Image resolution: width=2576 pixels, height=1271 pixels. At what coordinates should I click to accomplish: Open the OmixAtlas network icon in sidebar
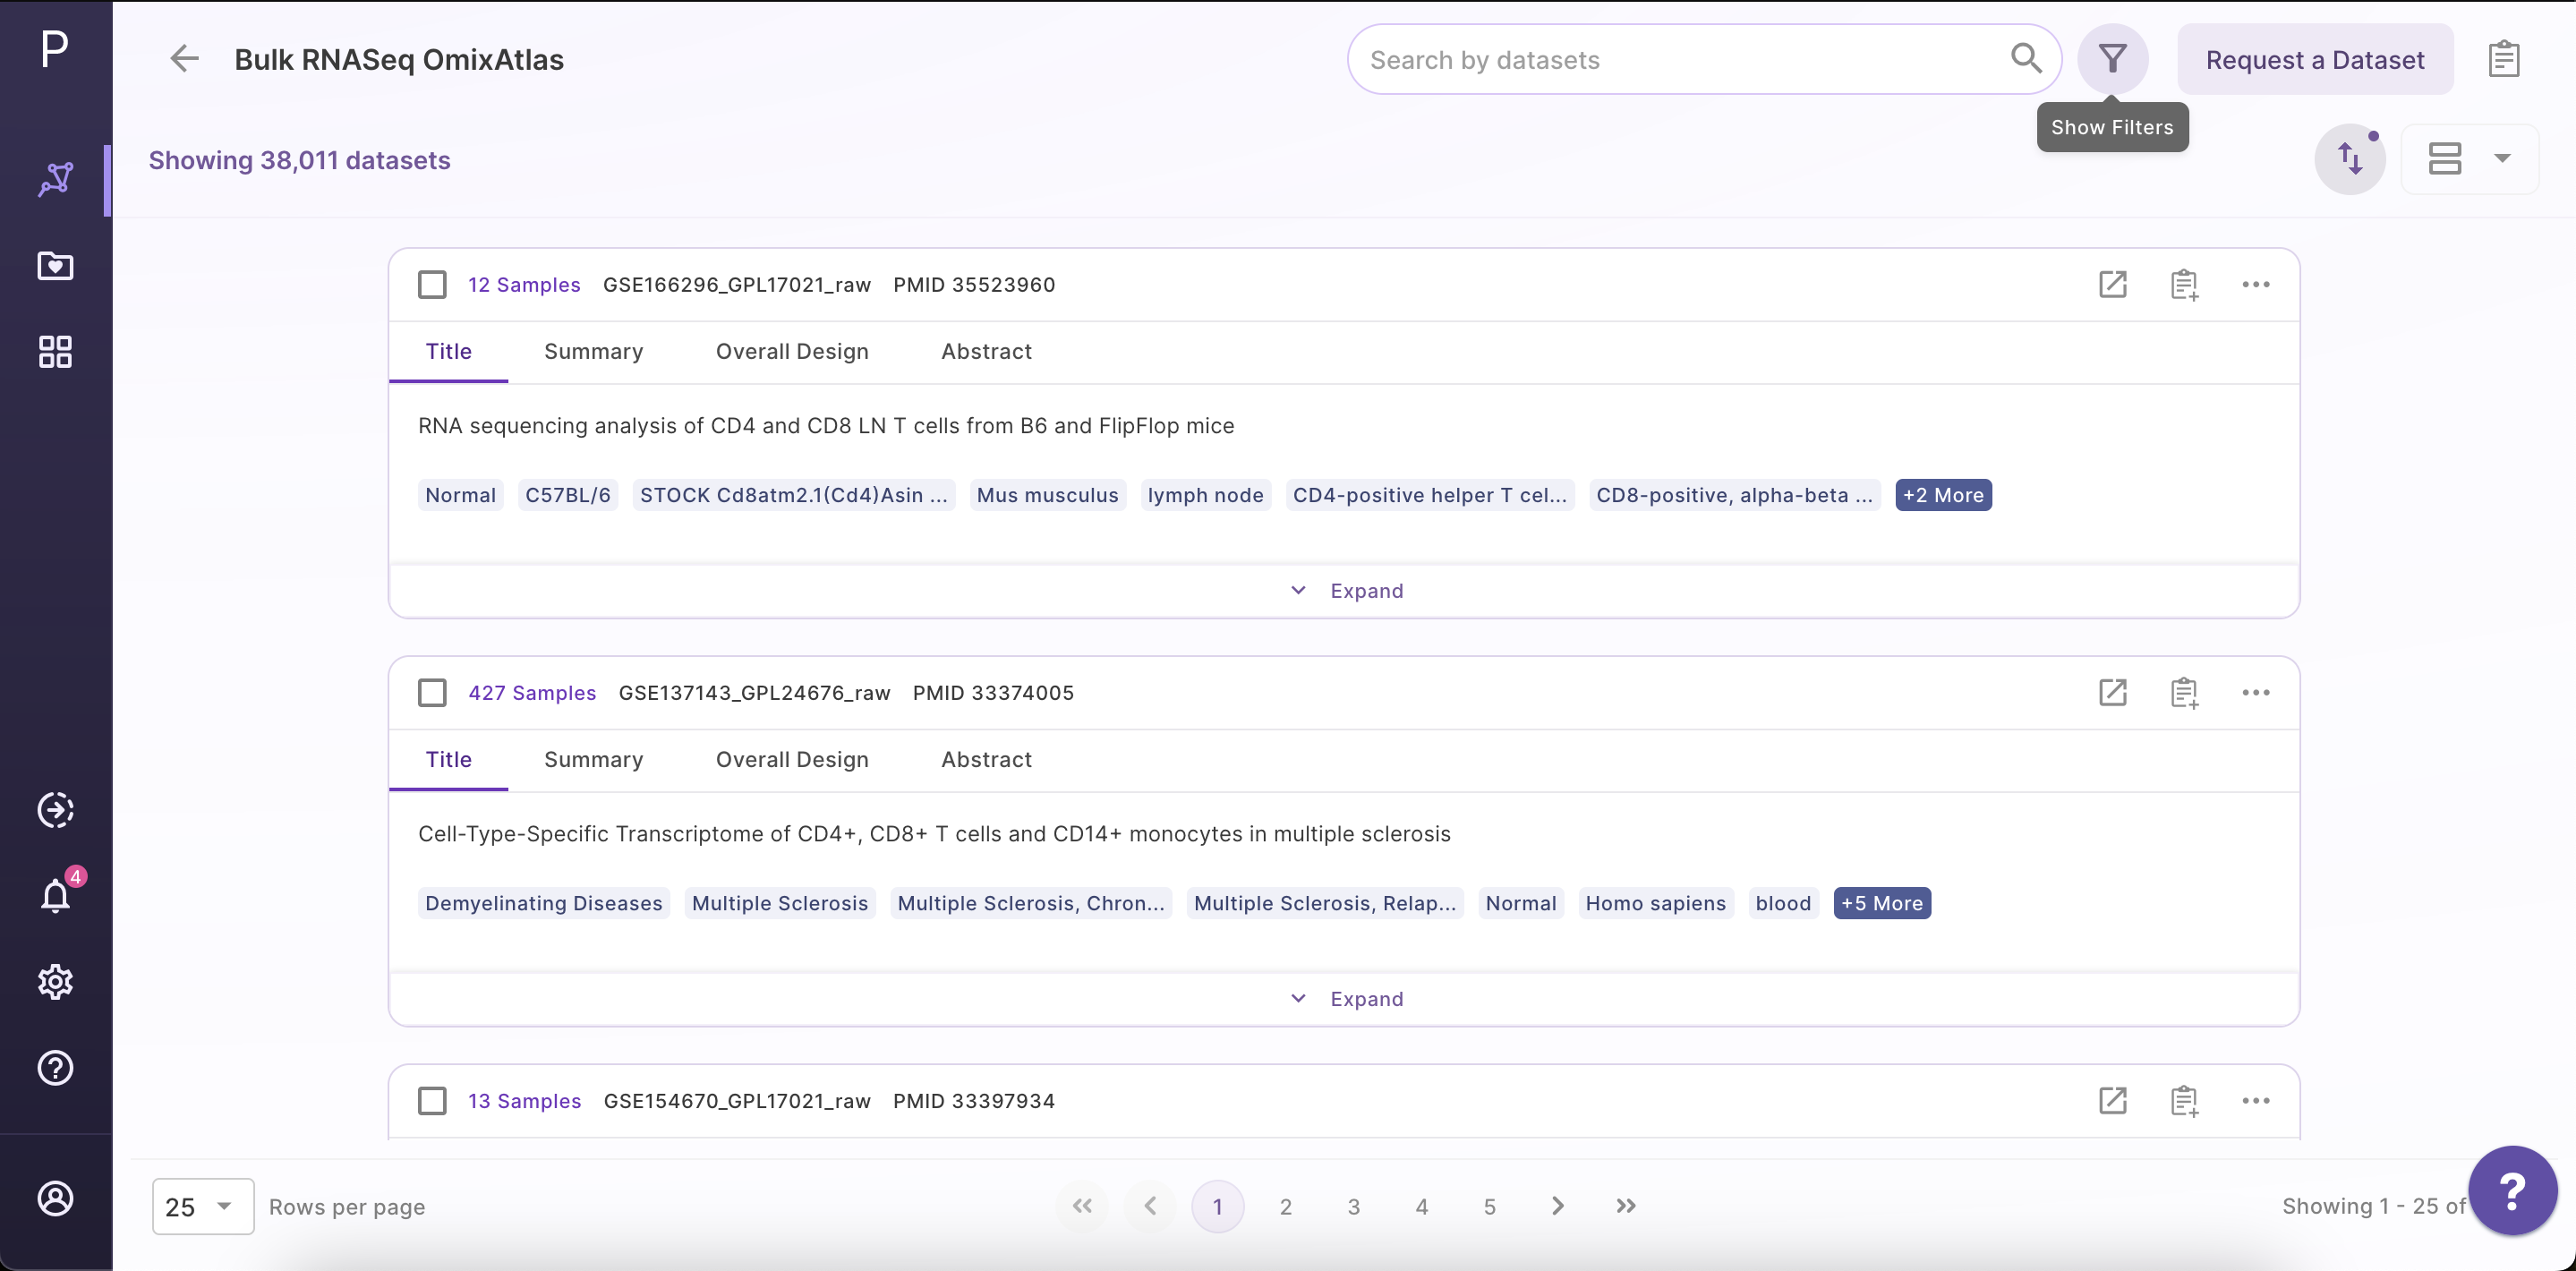pyautogui.click(x=55, y=180)
